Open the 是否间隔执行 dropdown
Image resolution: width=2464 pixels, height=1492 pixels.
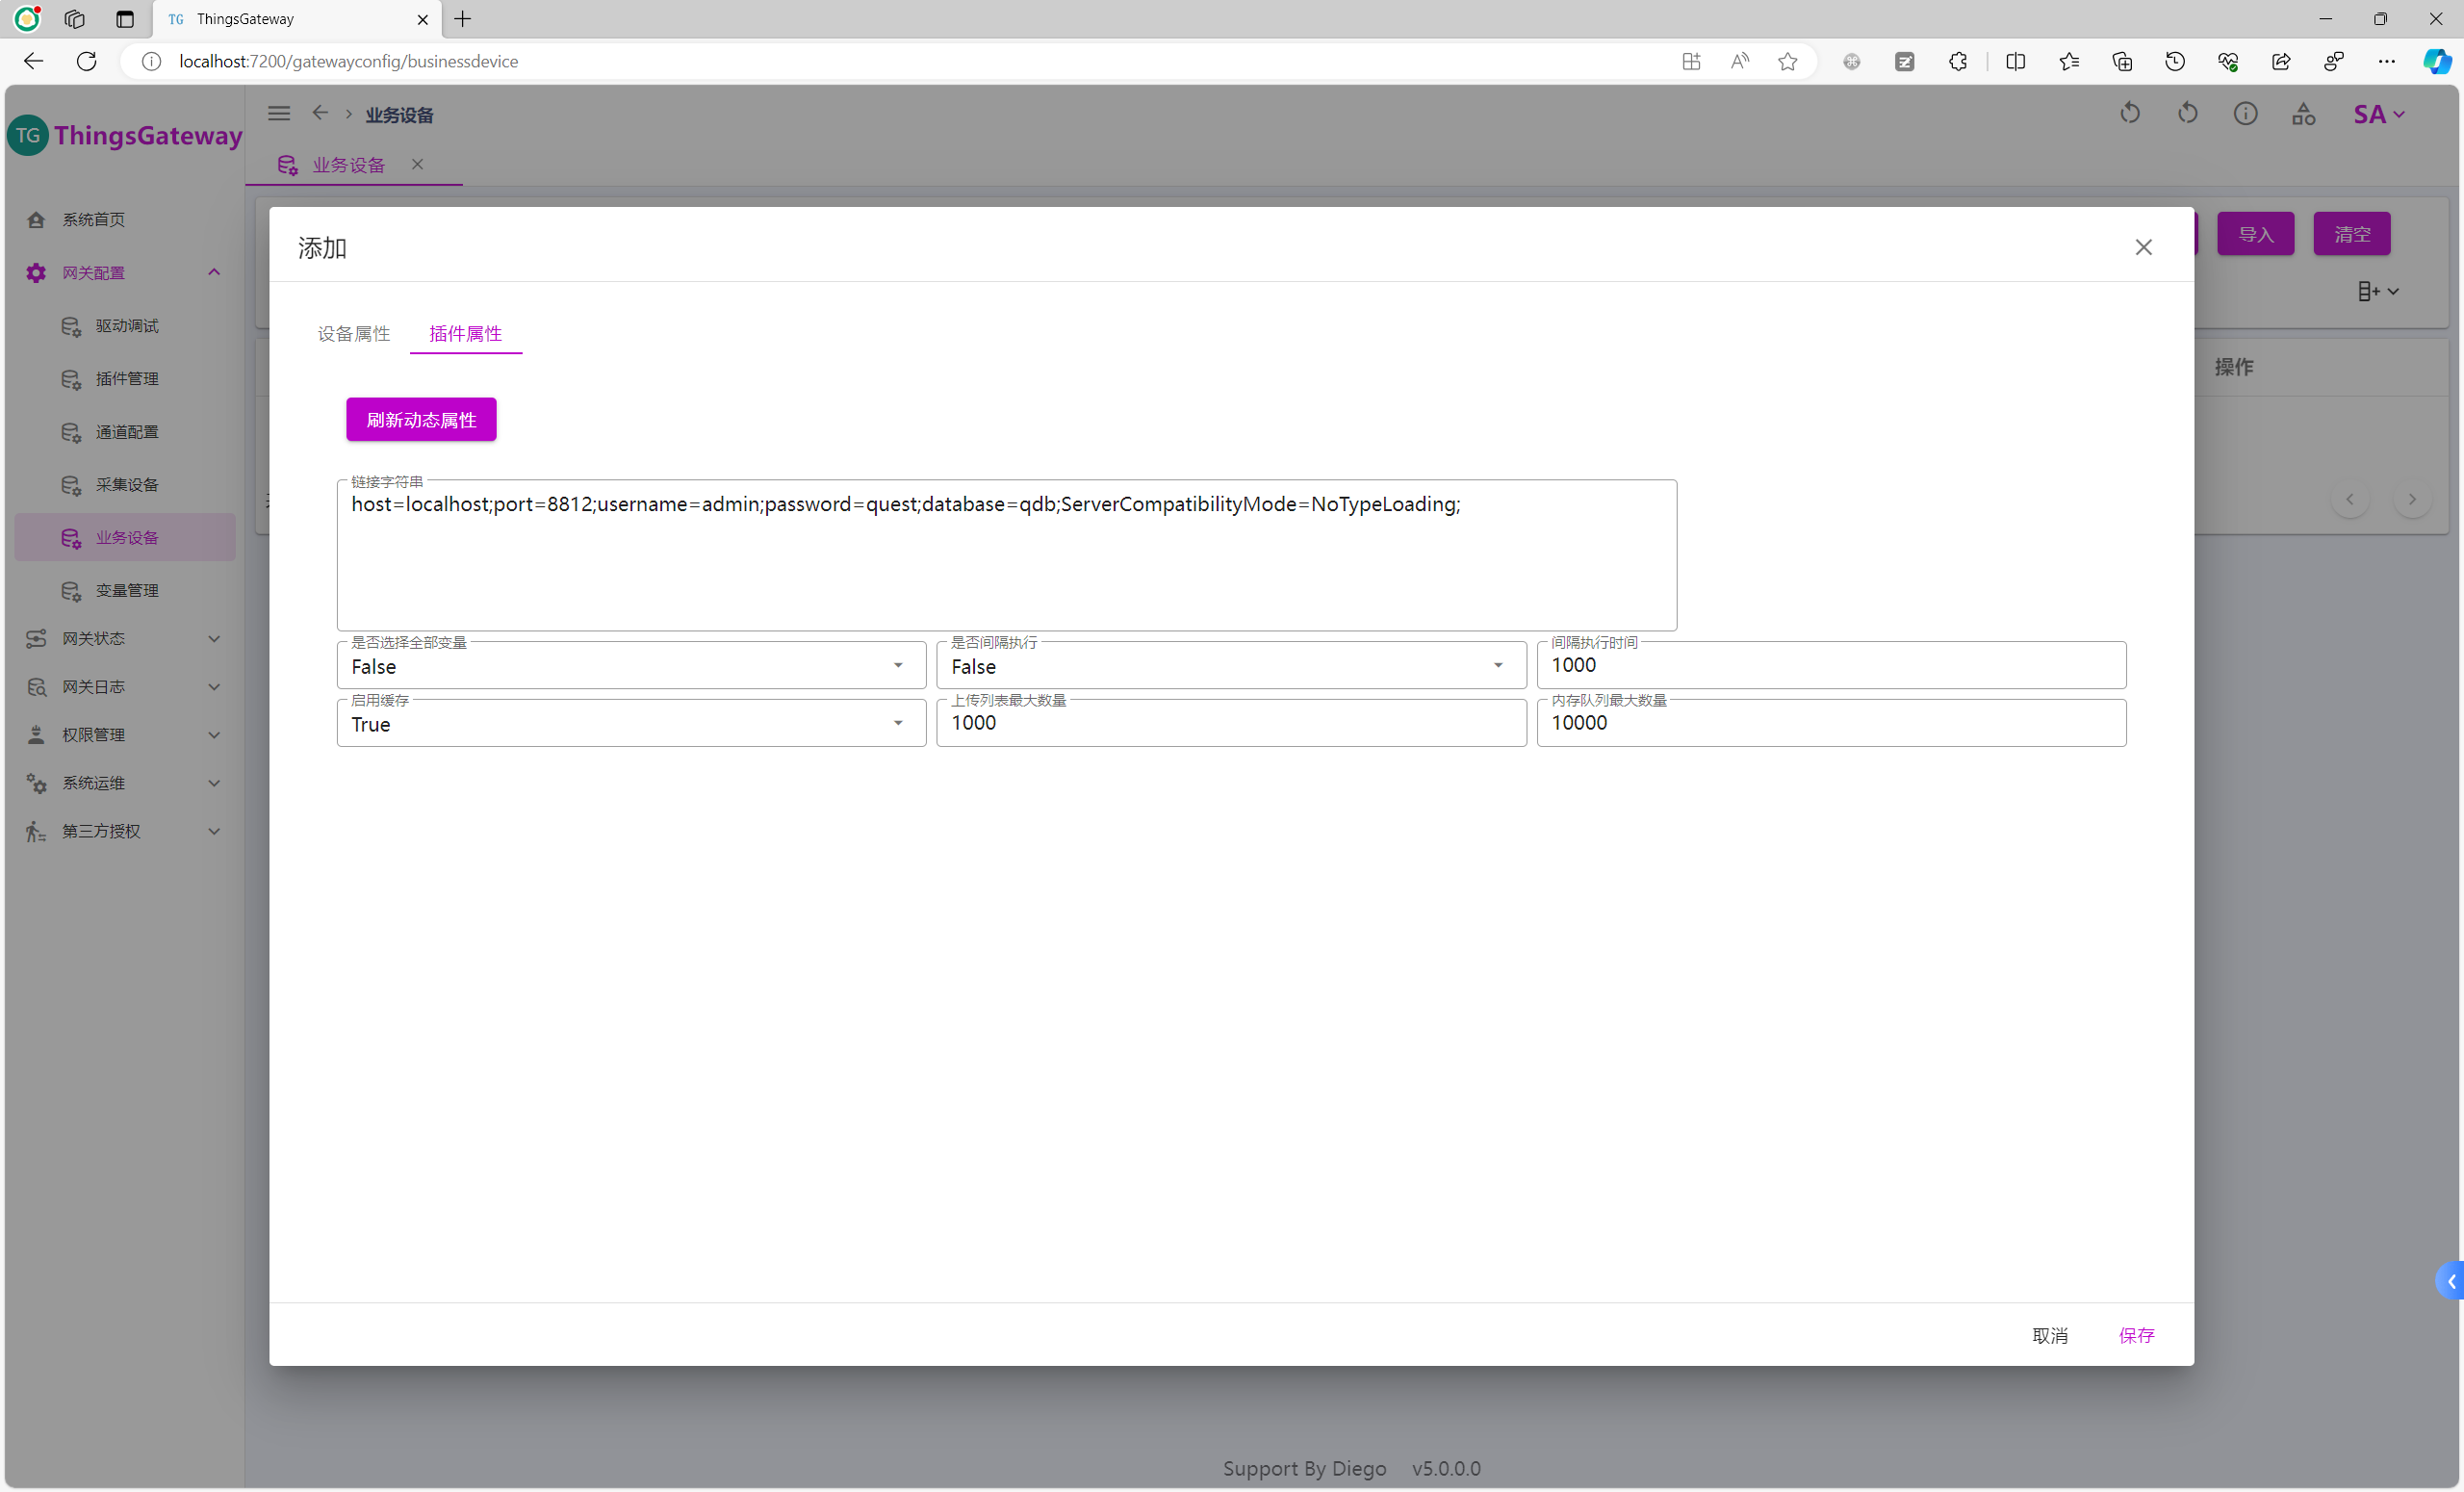point(1230,666)
